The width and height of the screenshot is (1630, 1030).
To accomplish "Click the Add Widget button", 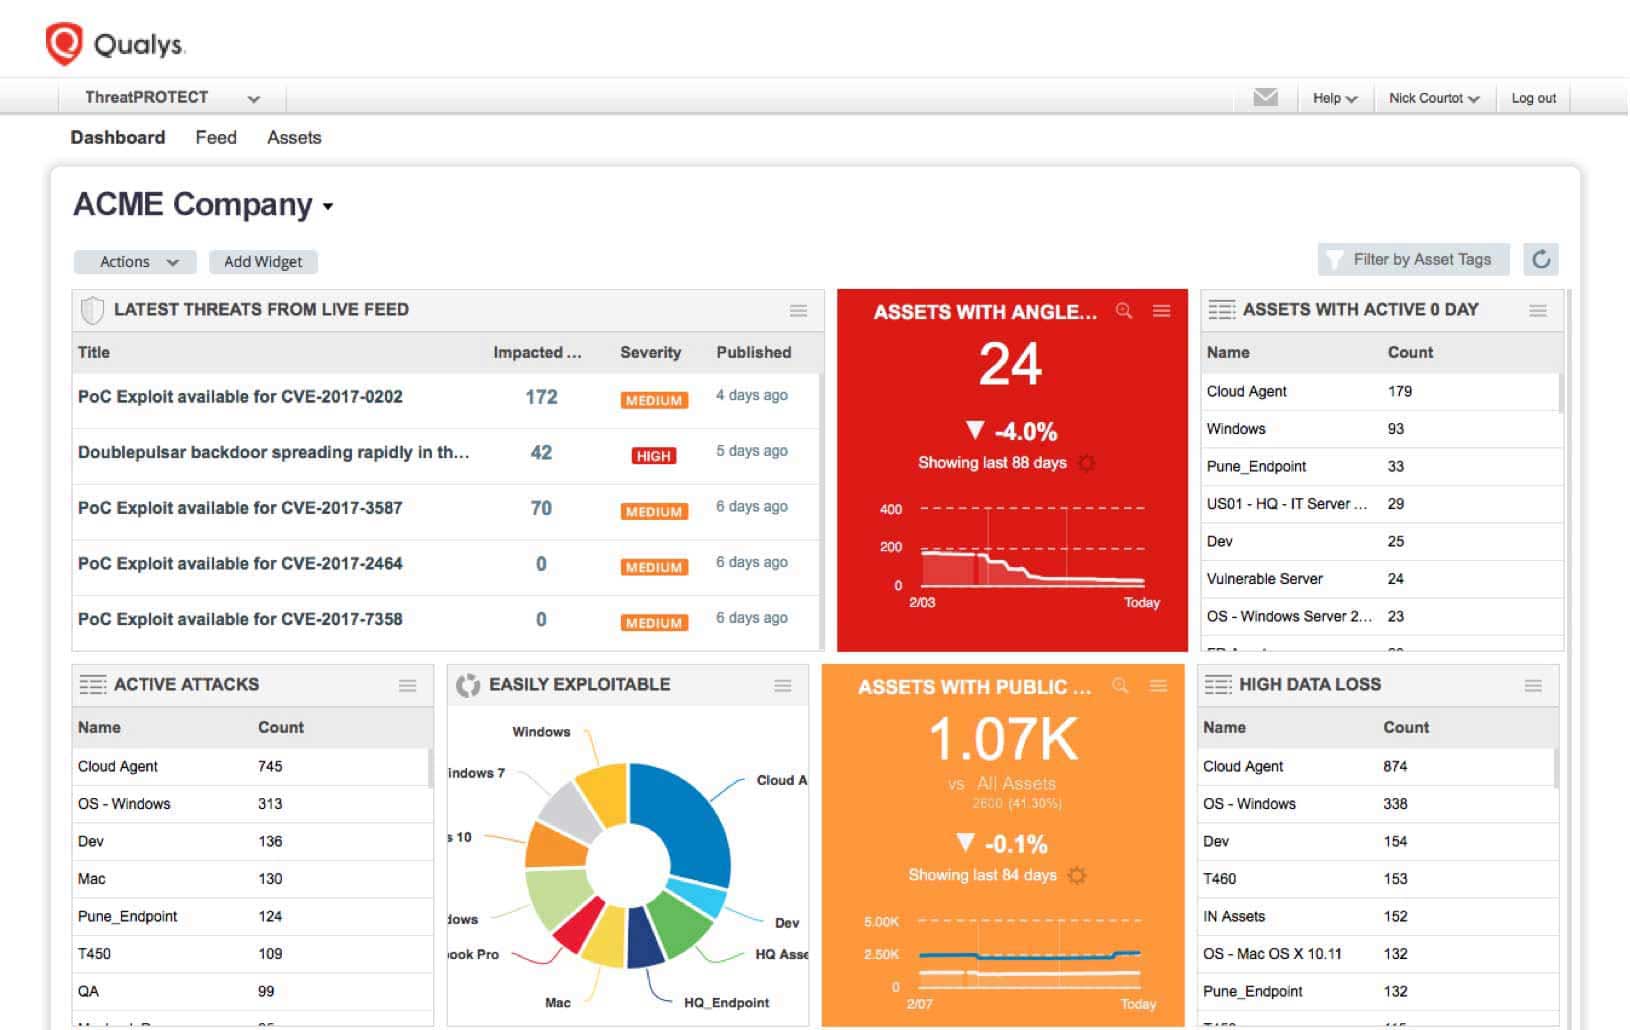I will coord(262,261).
